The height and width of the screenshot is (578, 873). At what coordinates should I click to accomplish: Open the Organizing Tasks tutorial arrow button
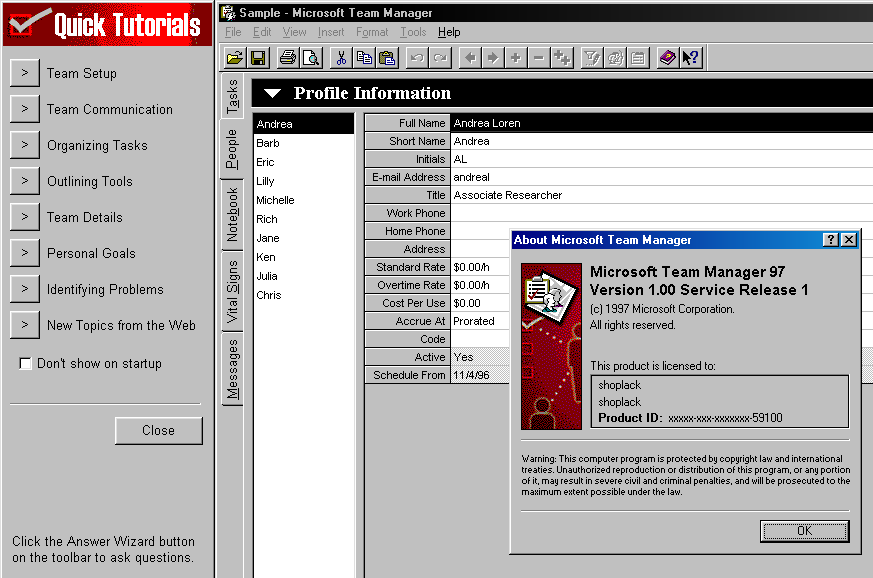24,145
